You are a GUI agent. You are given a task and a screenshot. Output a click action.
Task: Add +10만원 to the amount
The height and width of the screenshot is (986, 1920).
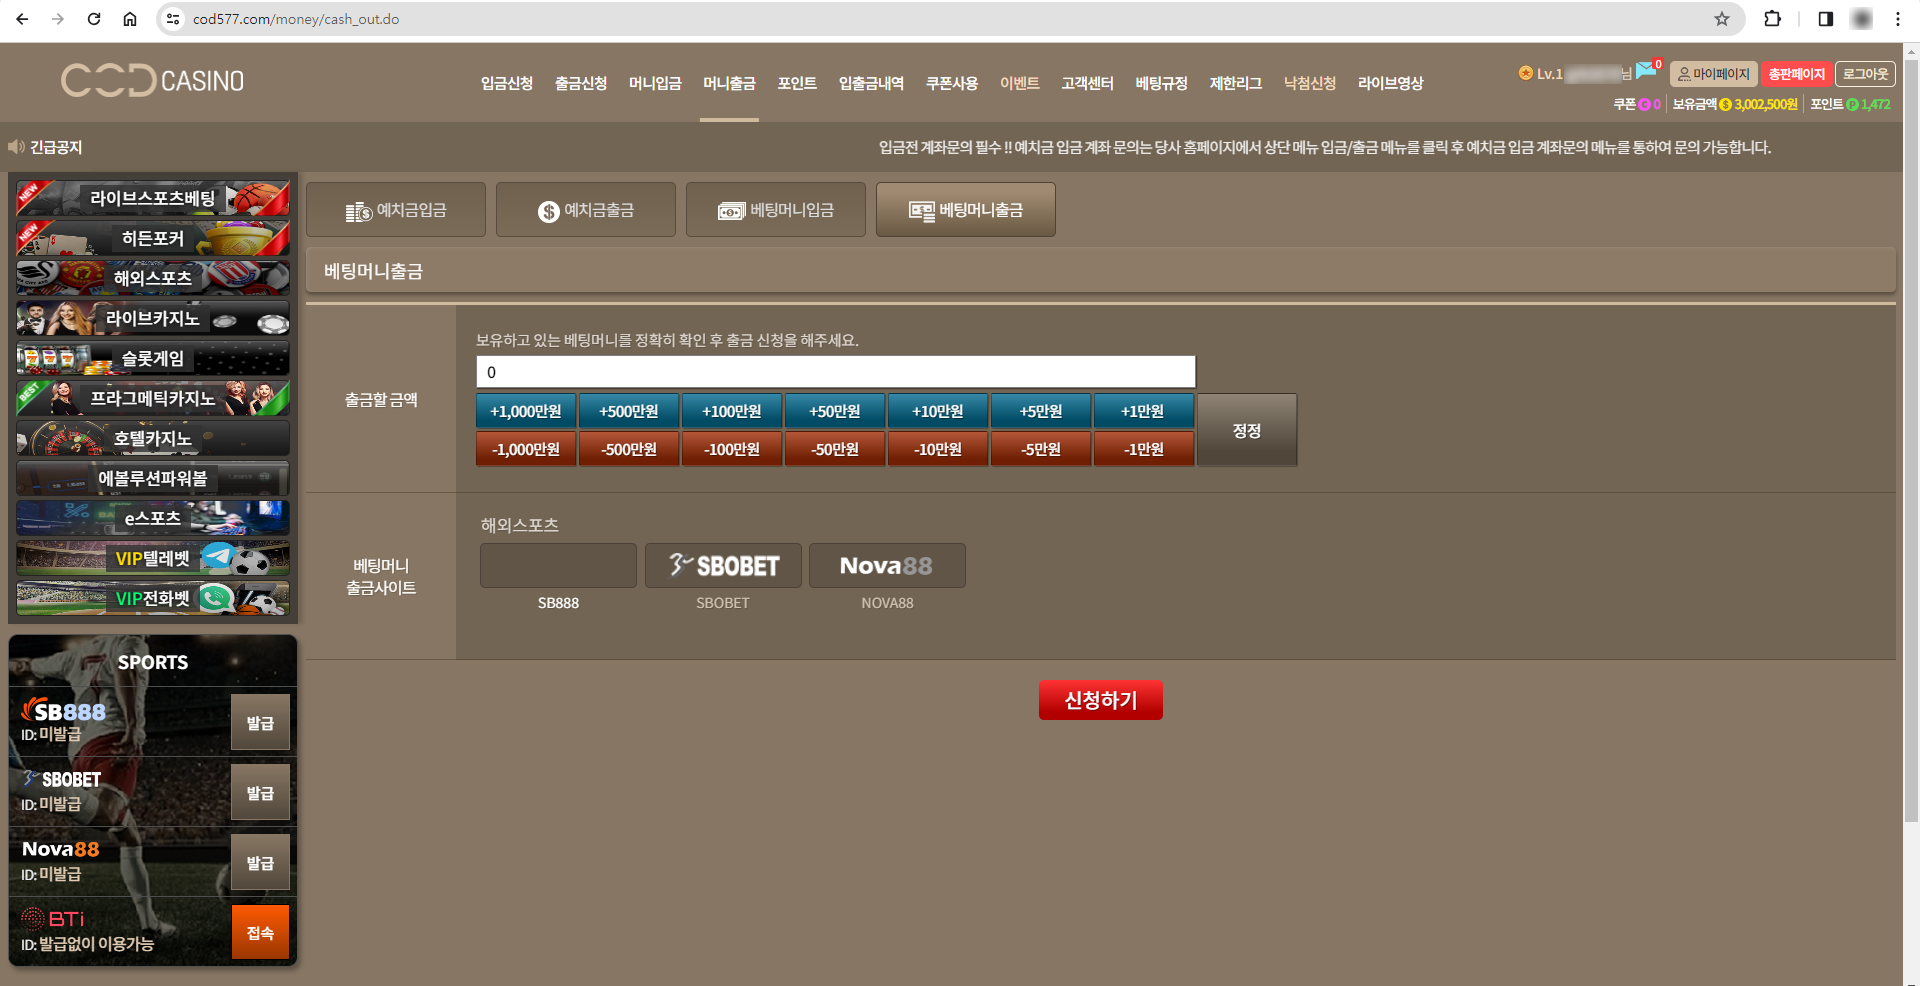point(938,411)
